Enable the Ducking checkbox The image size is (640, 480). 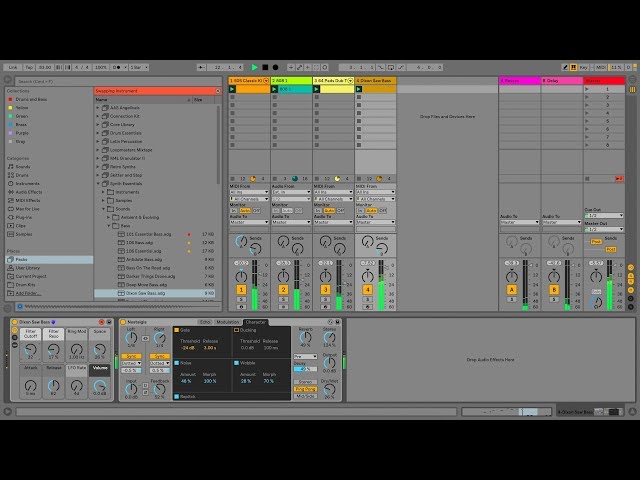tap(236, 330)
